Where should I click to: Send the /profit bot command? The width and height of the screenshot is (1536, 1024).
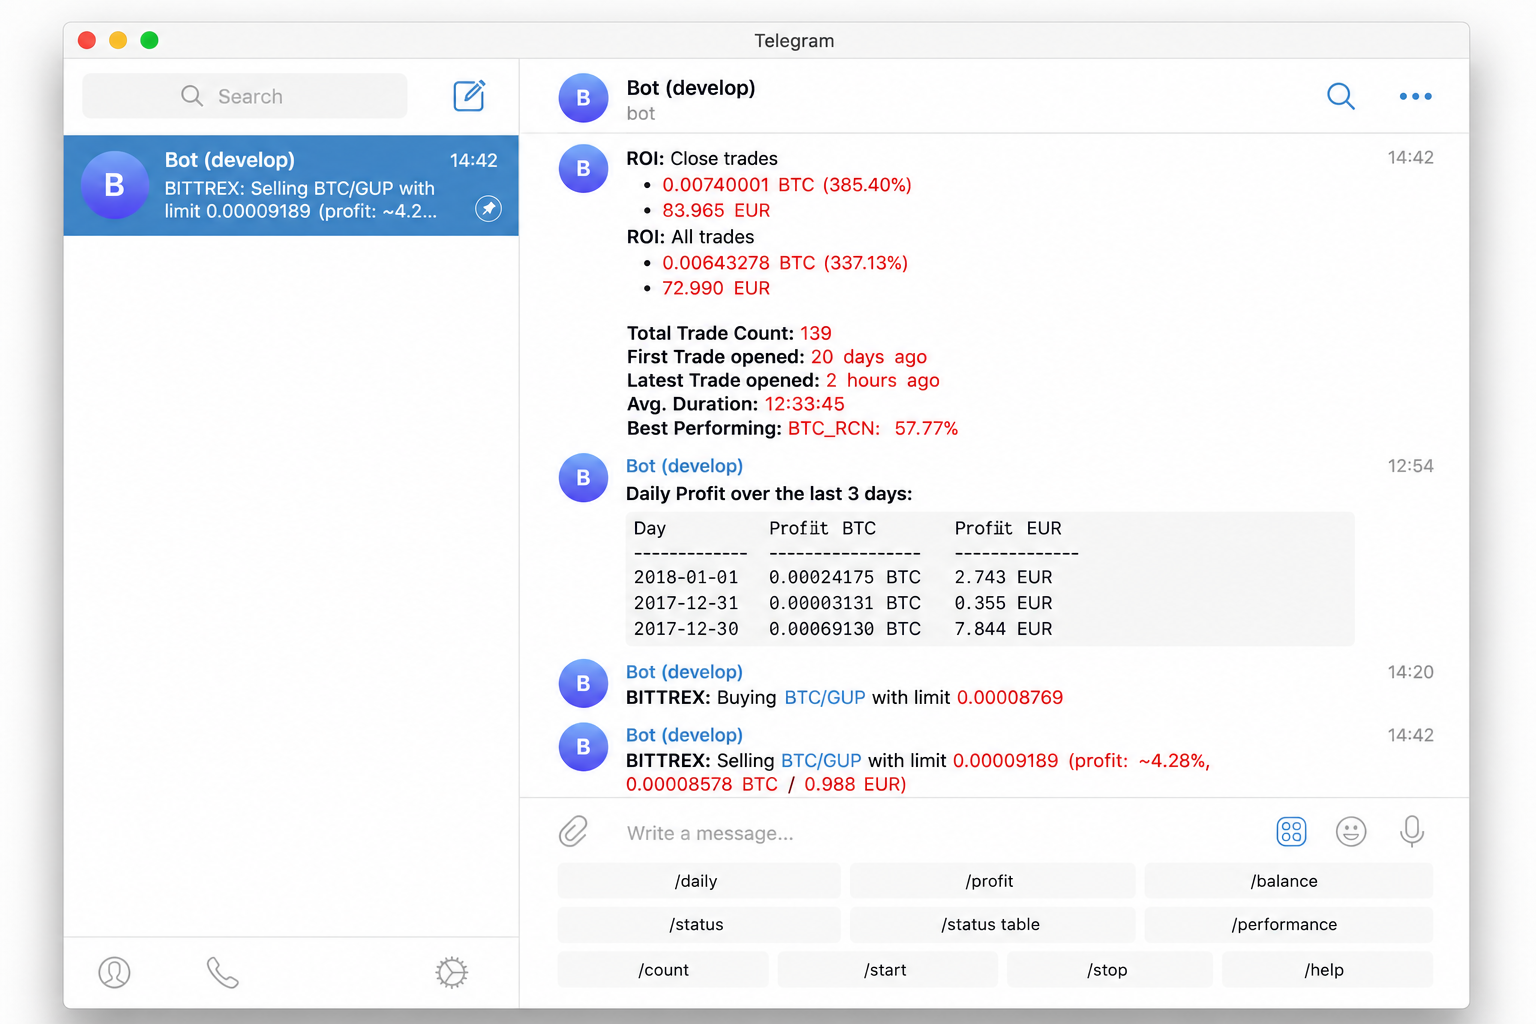991,881
